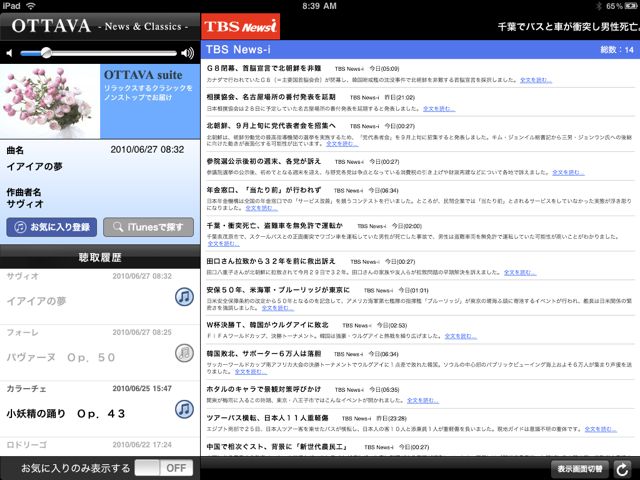Follow read-more link in W杯決勝T story

pyautogui.click(x=460, y=336)
